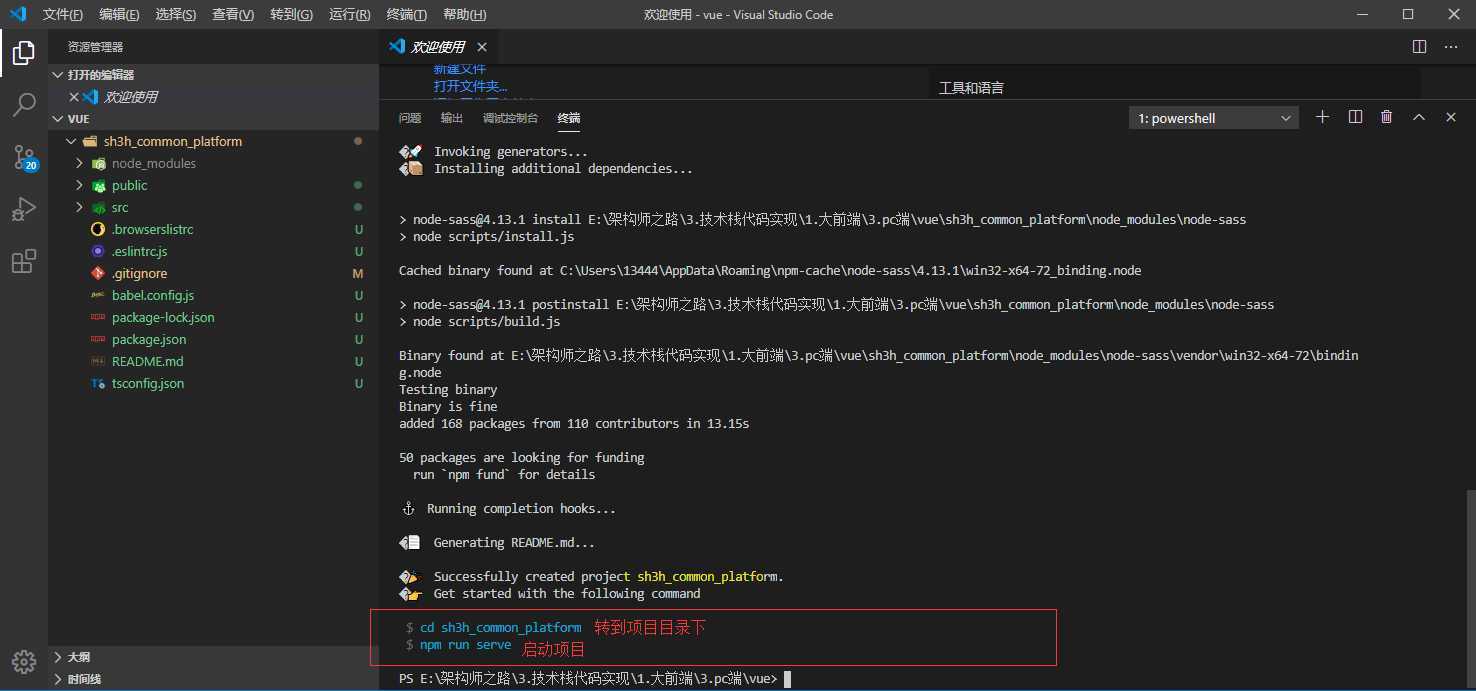Split the editor to the right
Screen dimensions: 1476x691
coord(1419,47)
